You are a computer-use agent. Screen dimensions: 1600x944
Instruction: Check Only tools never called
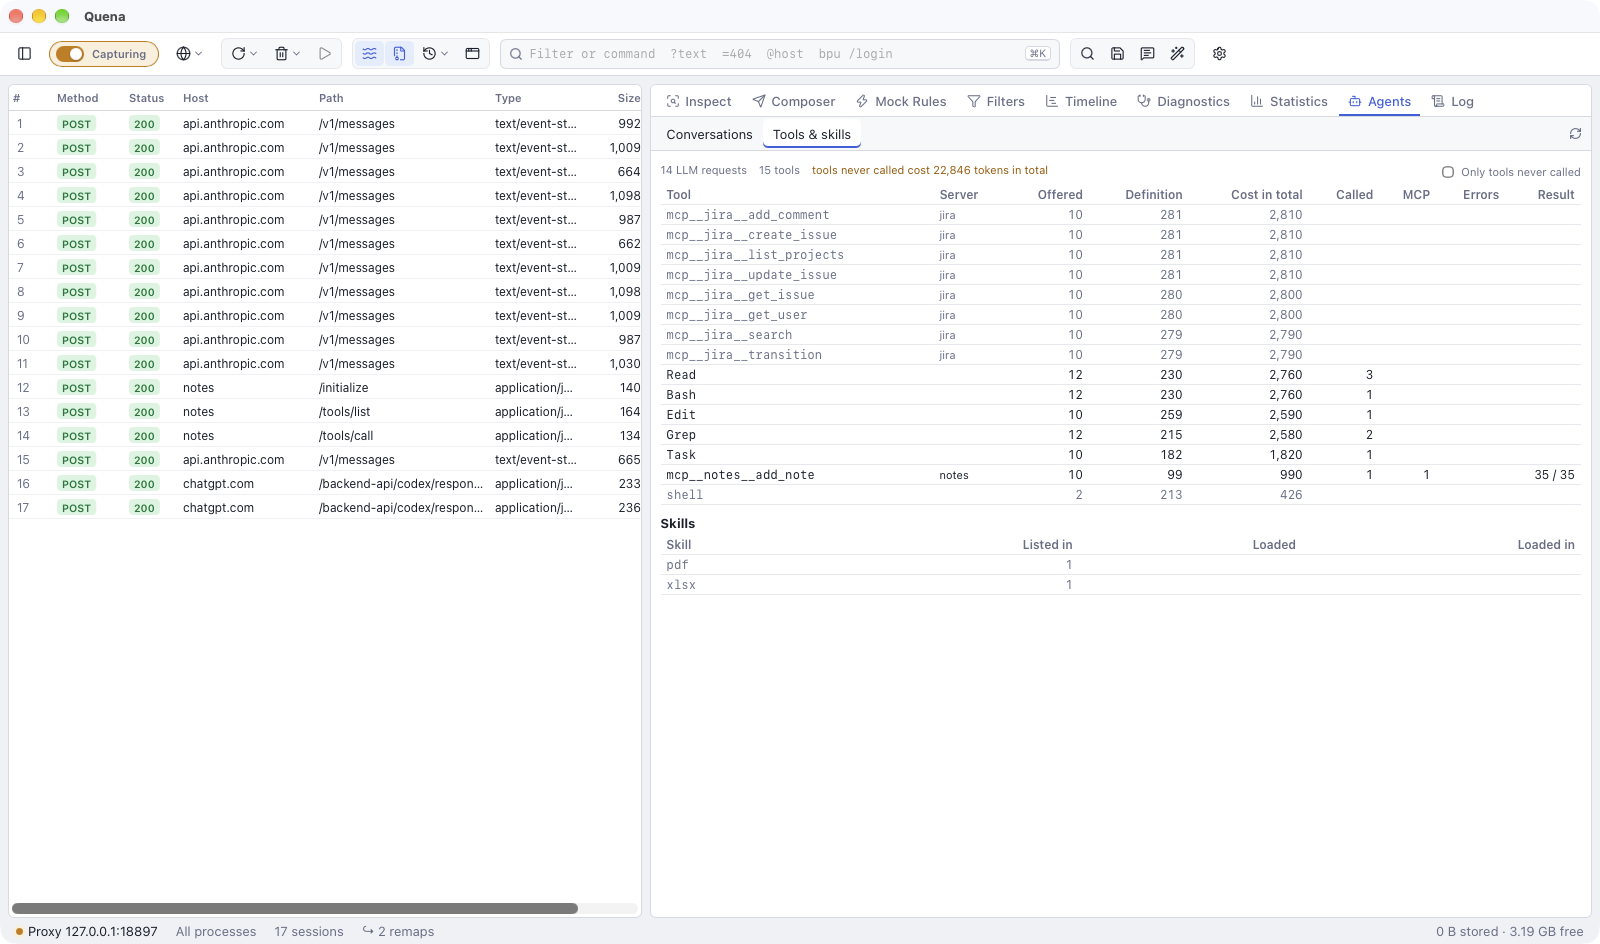point(1447,172)
